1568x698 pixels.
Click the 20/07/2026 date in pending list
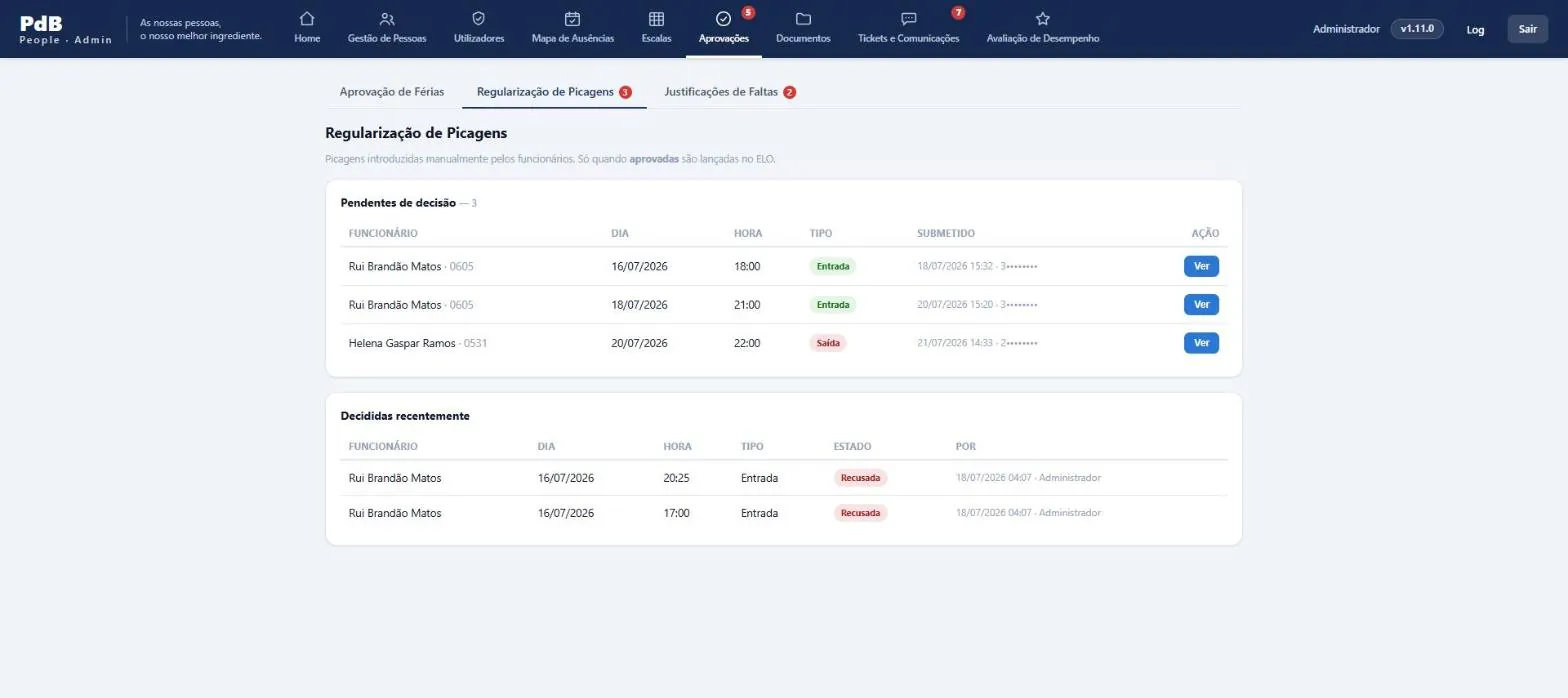coord(639,343)
